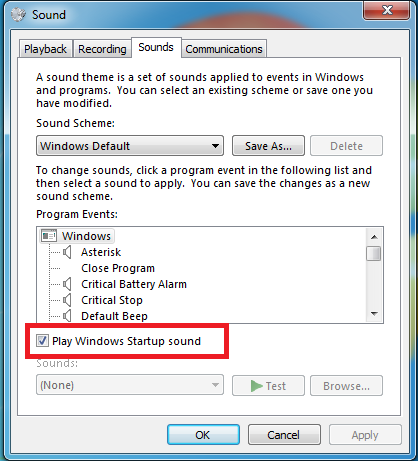Click the Program Events scrollbar thumb
418x461 pixels.
point(373,254)
